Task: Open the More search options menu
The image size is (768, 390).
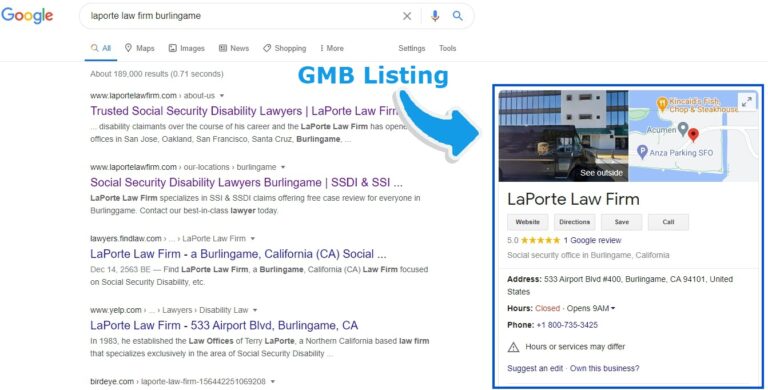Action: tap(332, 48)
